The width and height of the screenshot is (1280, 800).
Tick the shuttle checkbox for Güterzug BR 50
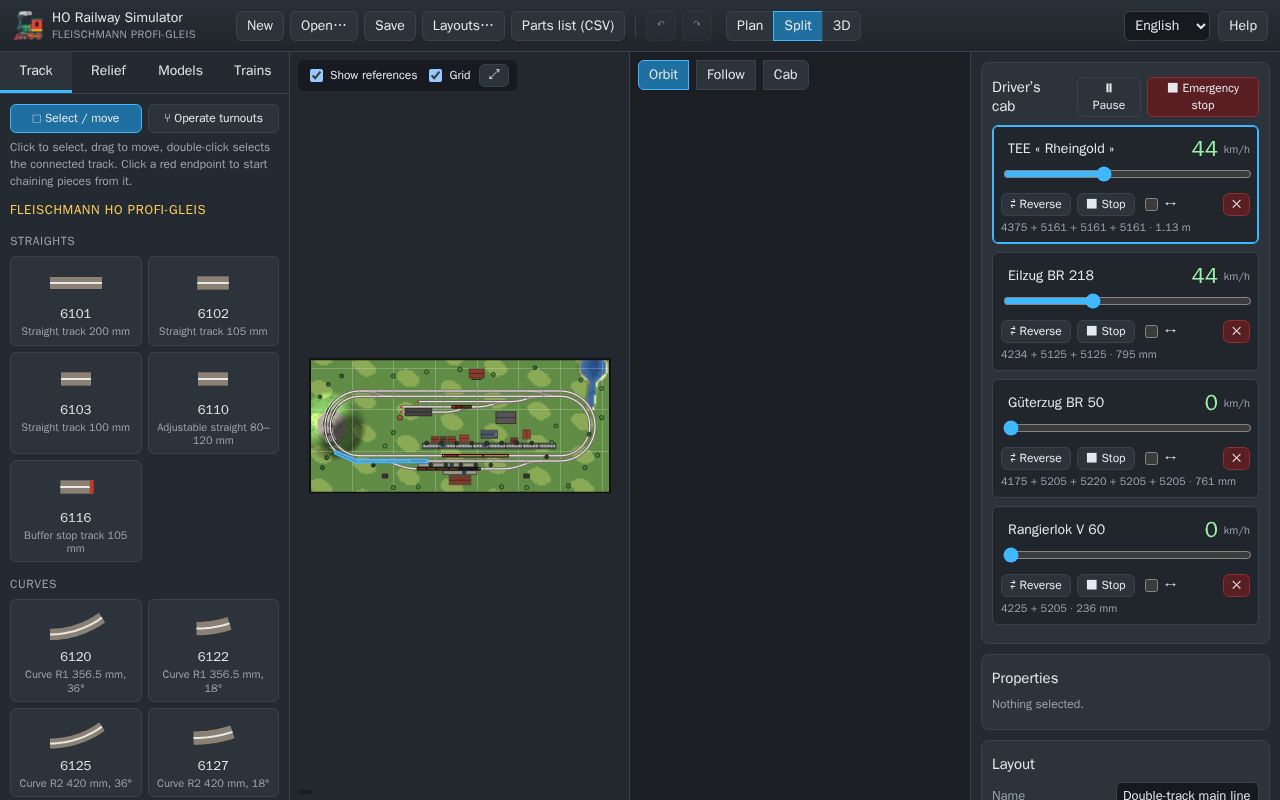[1151, 458]
